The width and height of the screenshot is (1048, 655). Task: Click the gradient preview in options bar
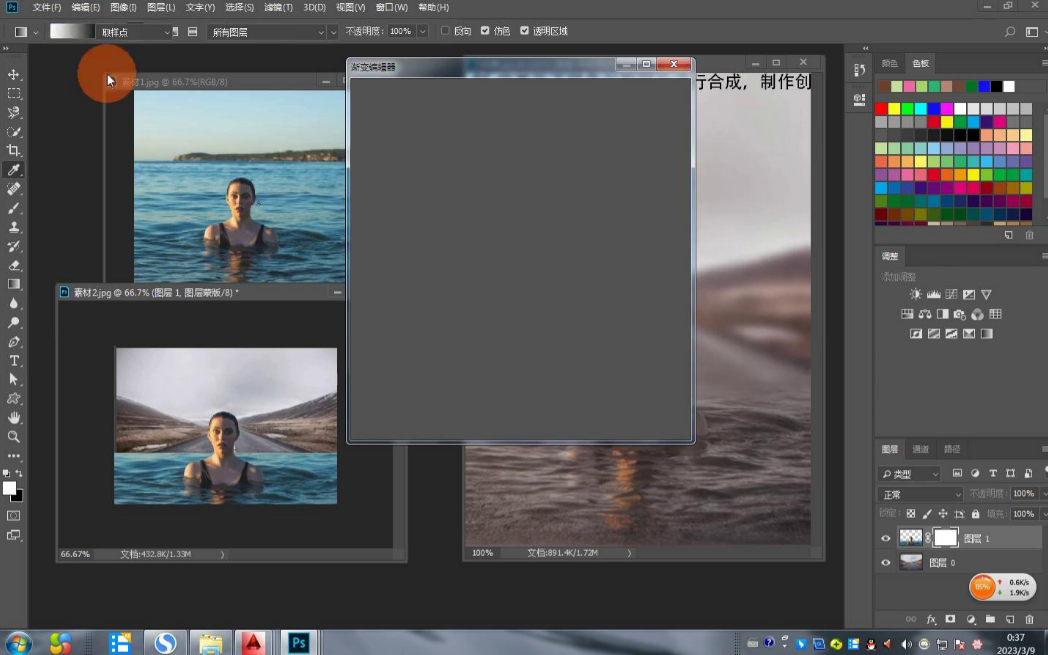73,31
